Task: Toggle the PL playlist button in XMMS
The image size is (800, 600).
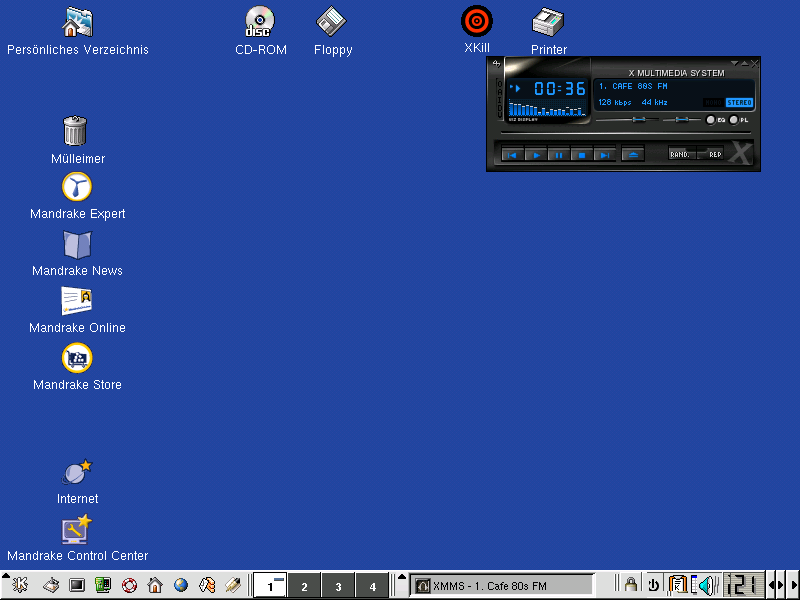Action: point(739,120)
